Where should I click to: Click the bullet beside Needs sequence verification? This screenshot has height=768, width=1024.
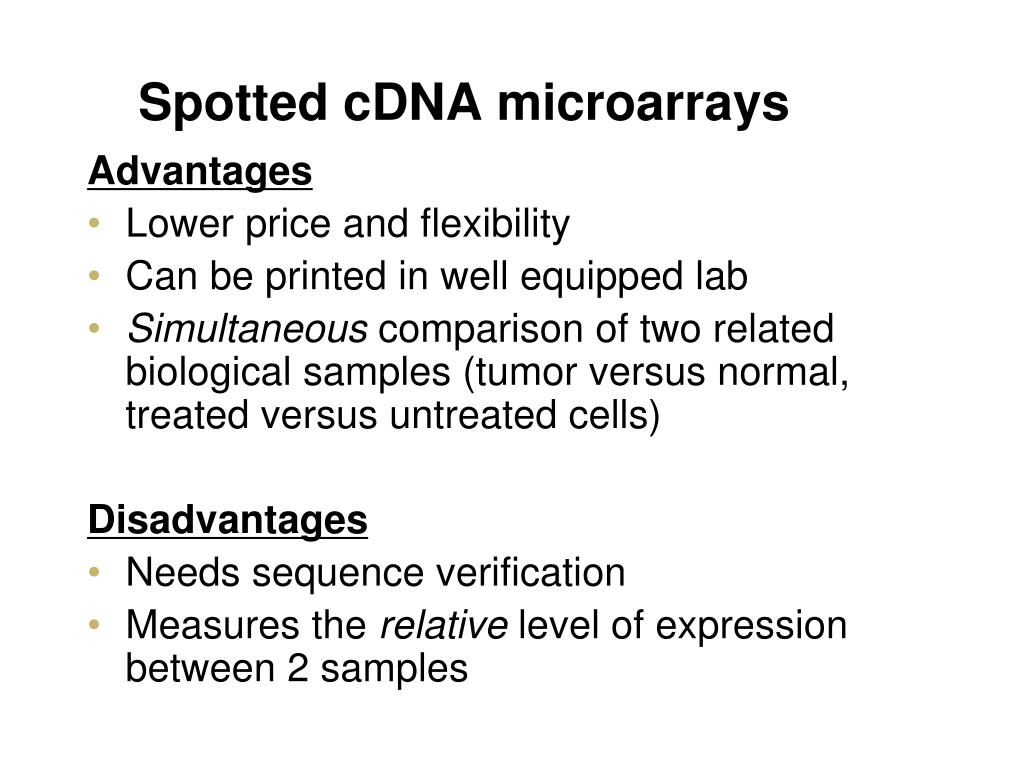tap(95, 572)
